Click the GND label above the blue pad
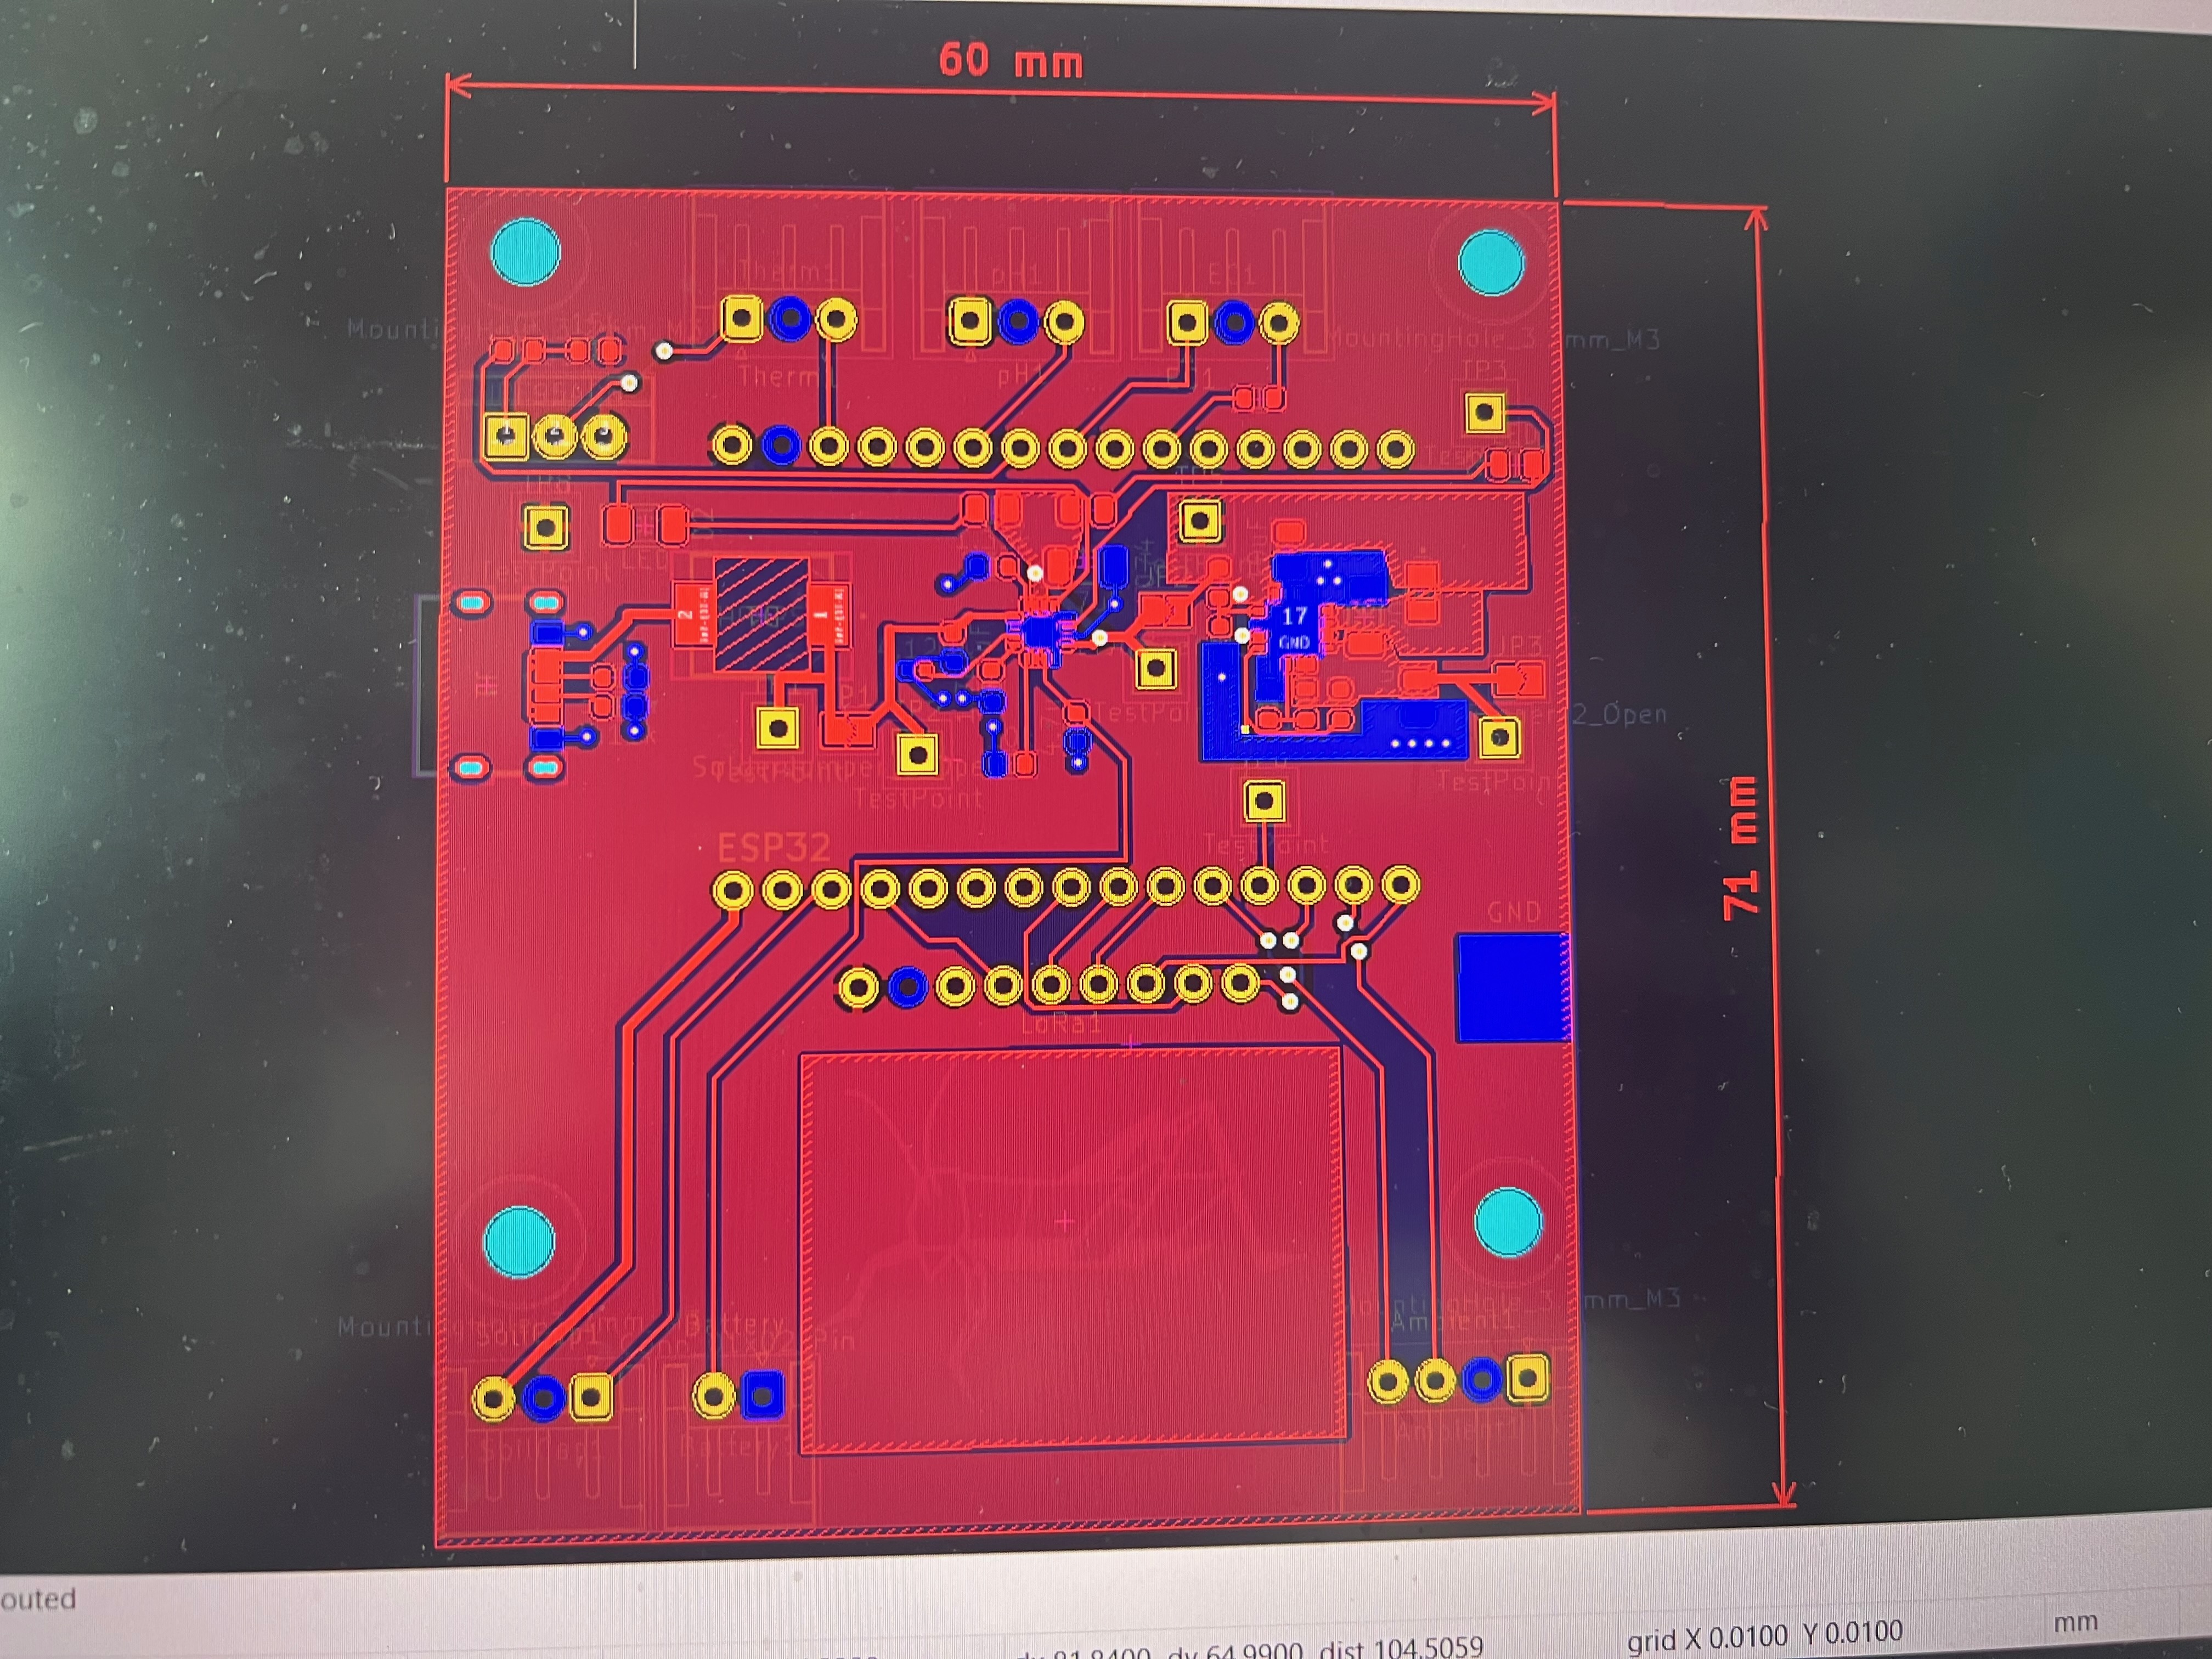Viewport: 2212px width, 1659px height. coord(1514,912)
